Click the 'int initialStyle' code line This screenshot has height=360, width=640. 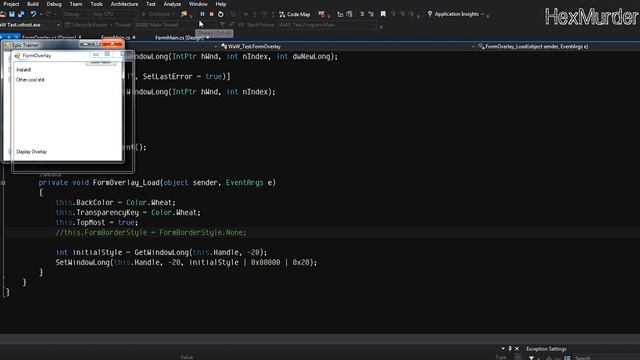tap(161, 253)
